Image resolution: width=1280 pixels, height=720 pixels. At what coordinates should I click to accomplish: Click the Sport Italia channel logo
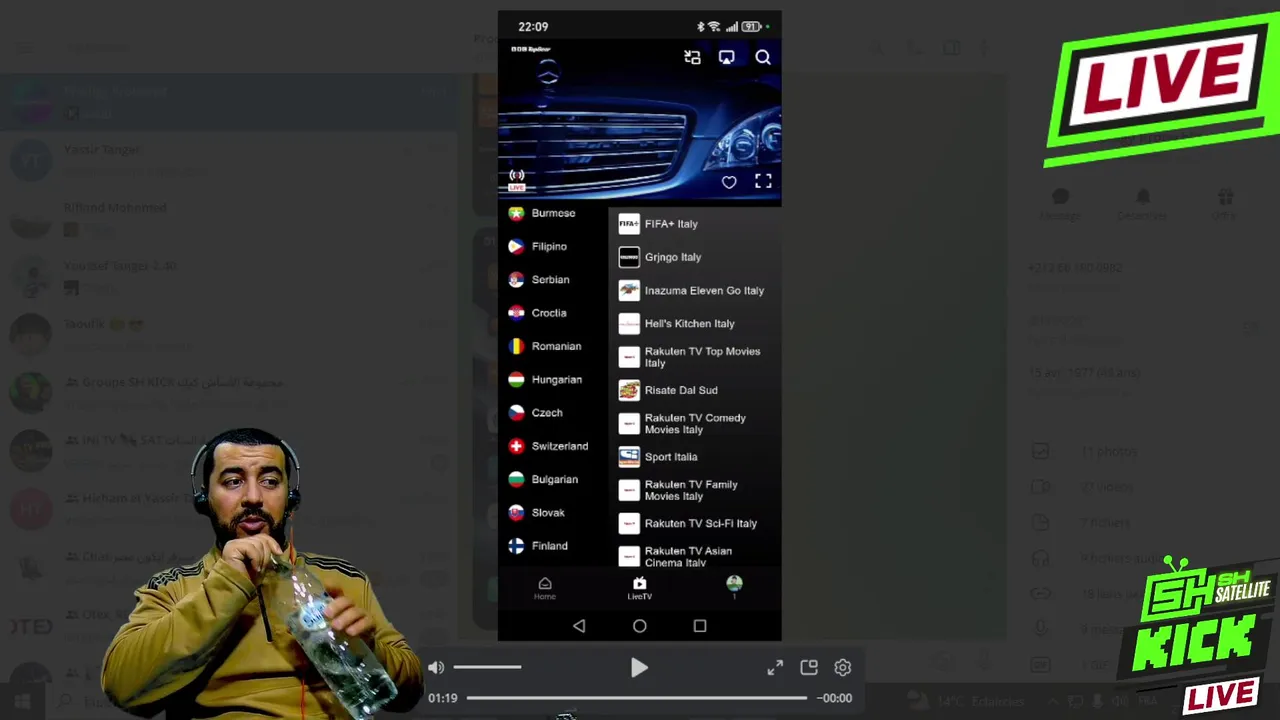(629, 457)
